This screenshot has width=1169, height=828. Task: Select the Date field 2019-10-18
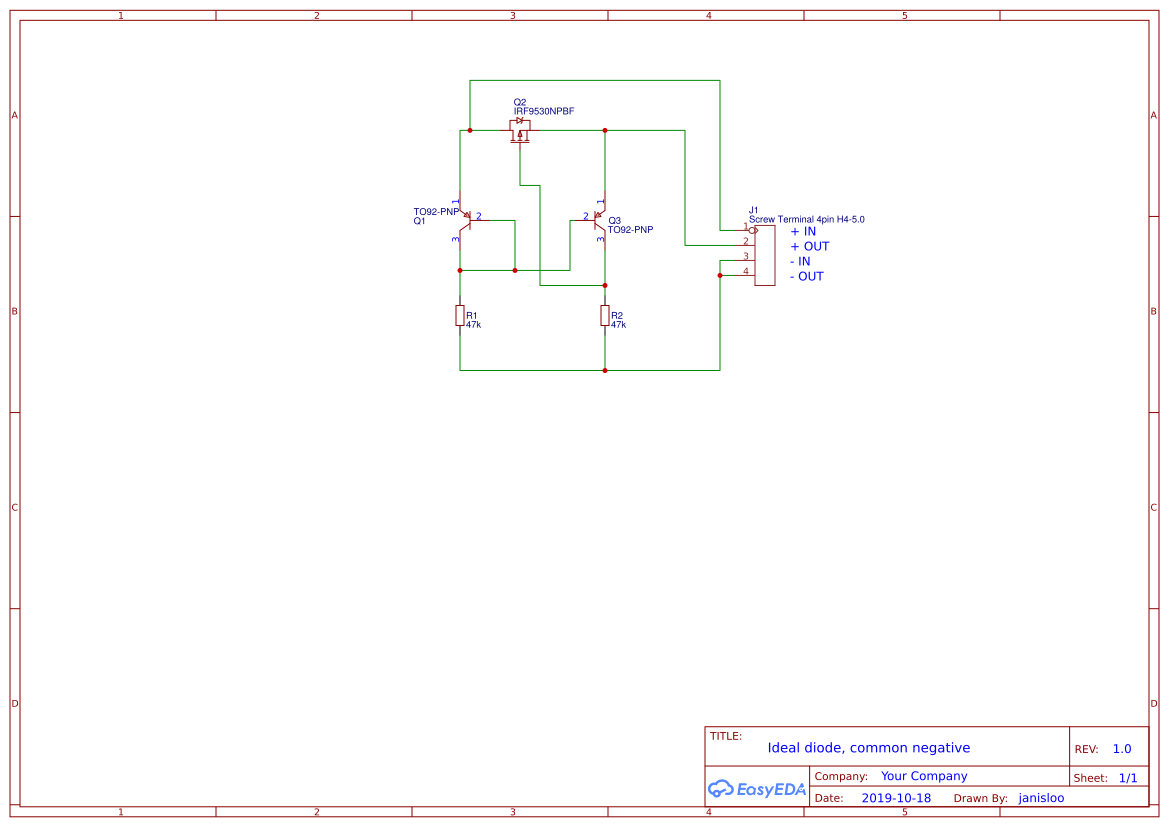[896, 797]
